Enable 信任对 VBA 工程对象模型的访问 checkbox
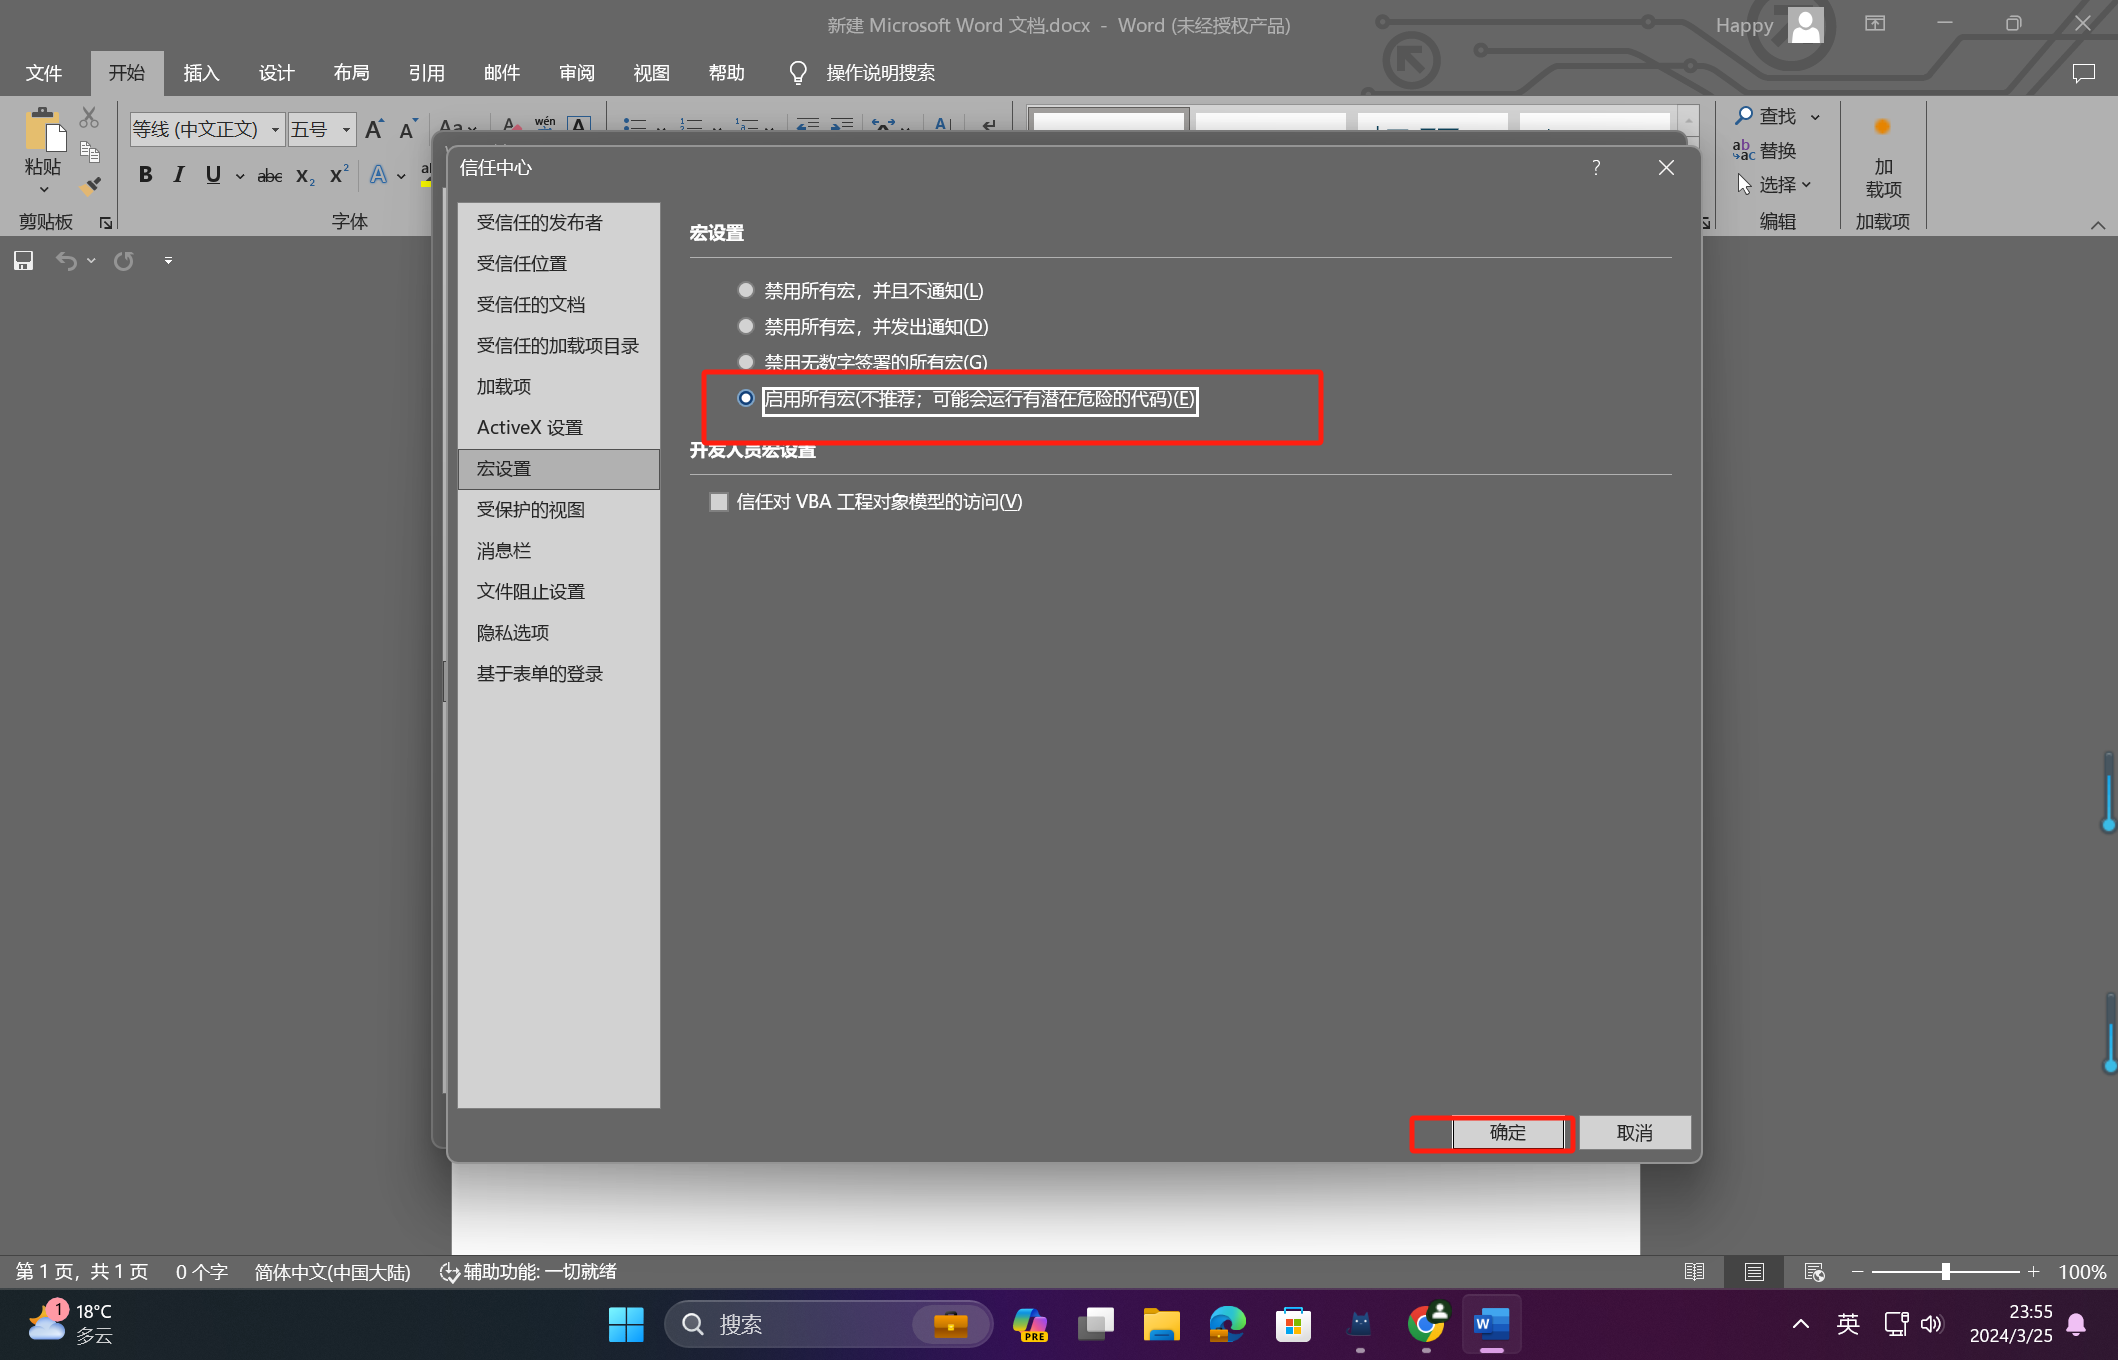 (719, 502)
